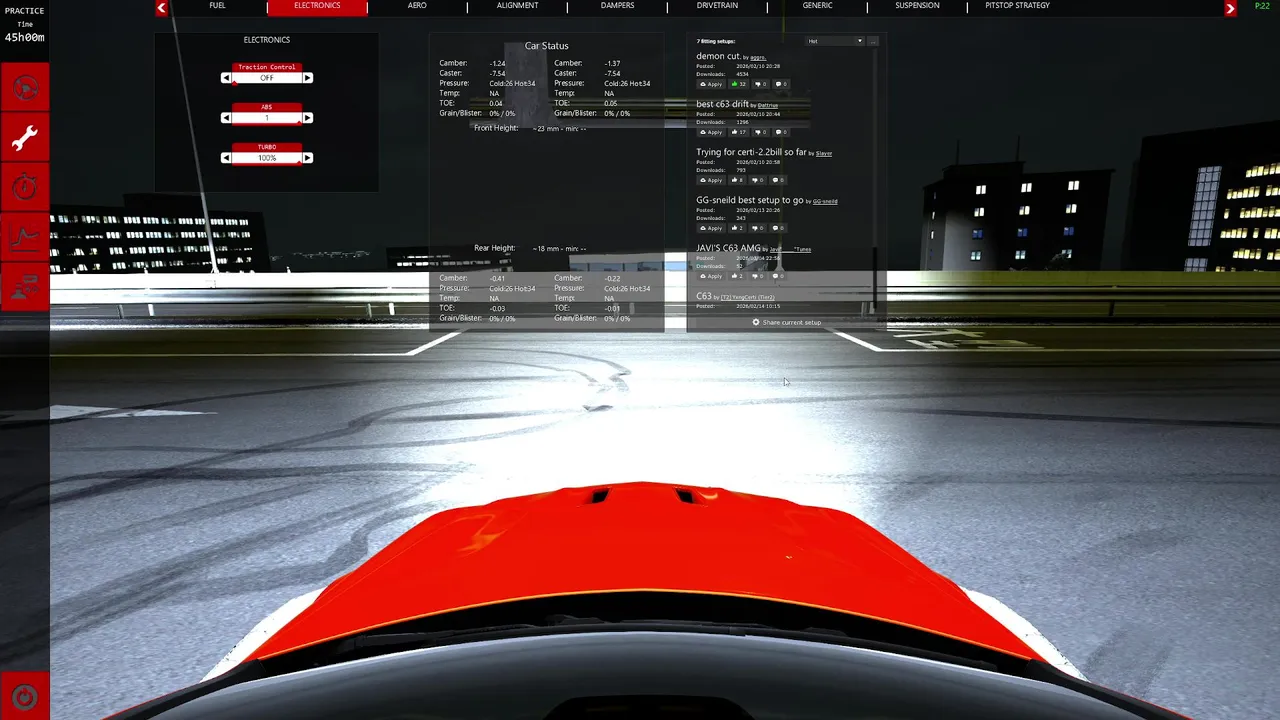The width and height of the screenshot is (1280, 720).
Task: Like the demon cut. setup
Action: pos(738,84)
